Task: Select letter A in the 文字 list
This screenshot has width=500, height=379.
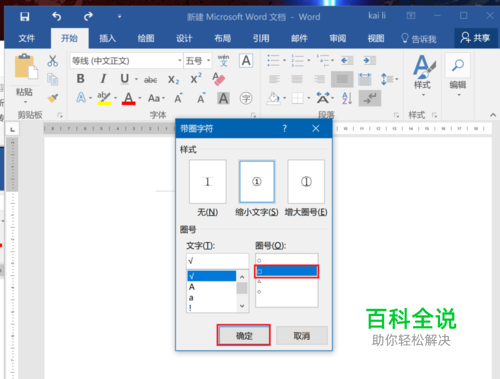Action: tap(211, 287)
